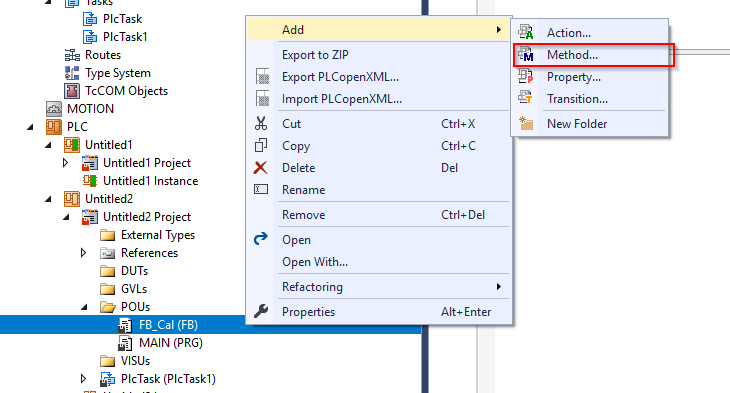The width and height of the screenshot is (730, 393).
Task: Select the GVLs folder
Action: tap(134, 289)
